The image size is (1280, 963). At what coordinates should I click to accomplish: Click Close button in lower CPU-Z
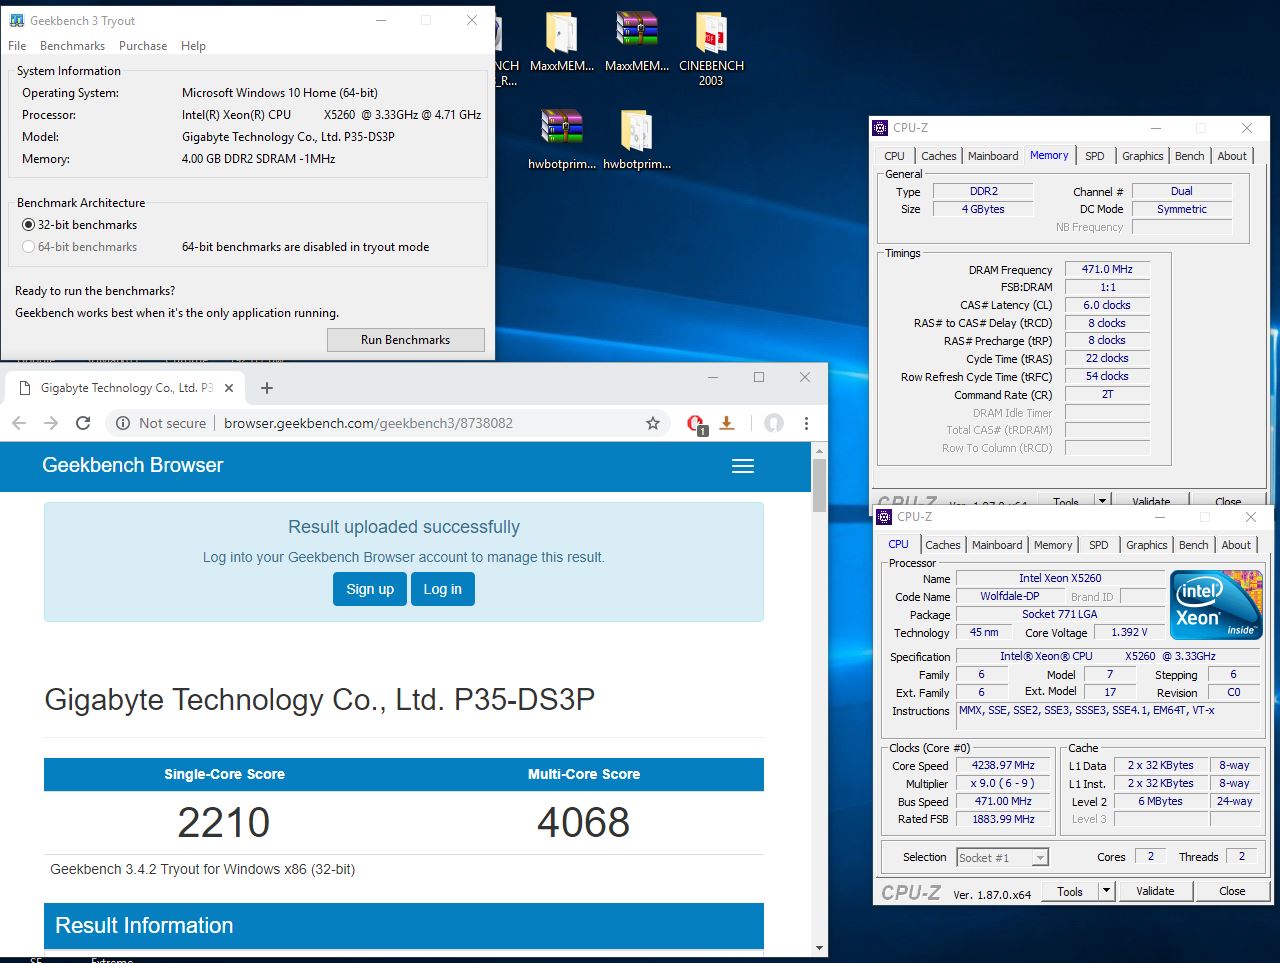click(1232, 891)
